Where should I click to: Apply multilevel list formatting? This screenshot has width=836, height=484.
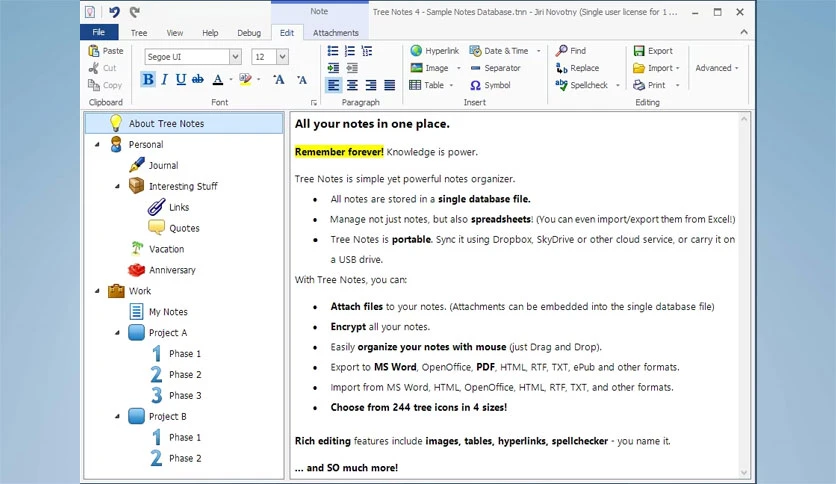[367, 51]
